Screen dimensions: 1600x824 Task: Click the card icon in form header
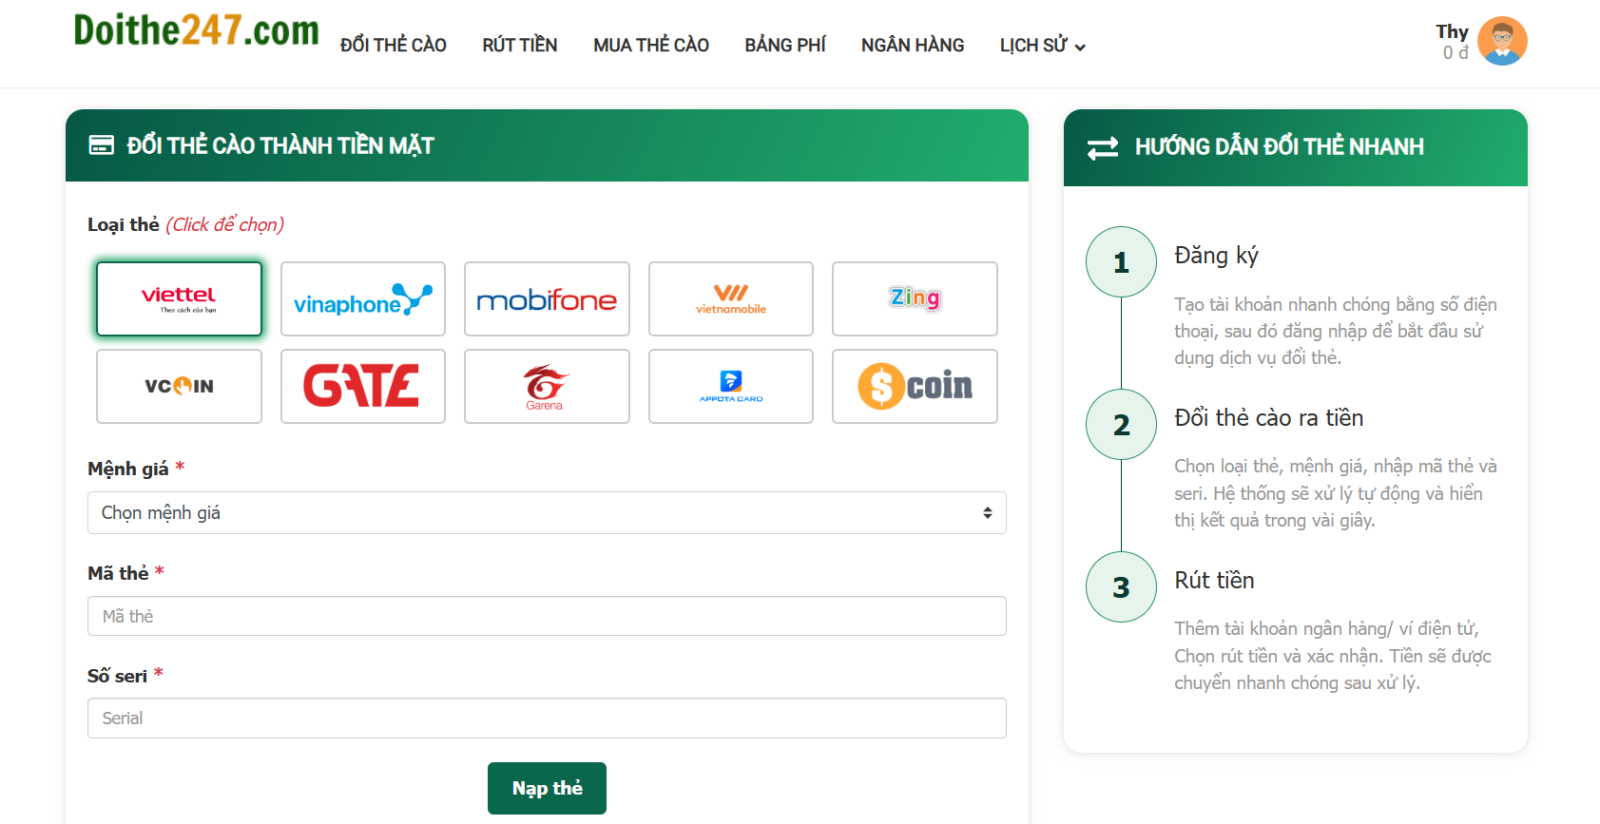coord(101,145)
